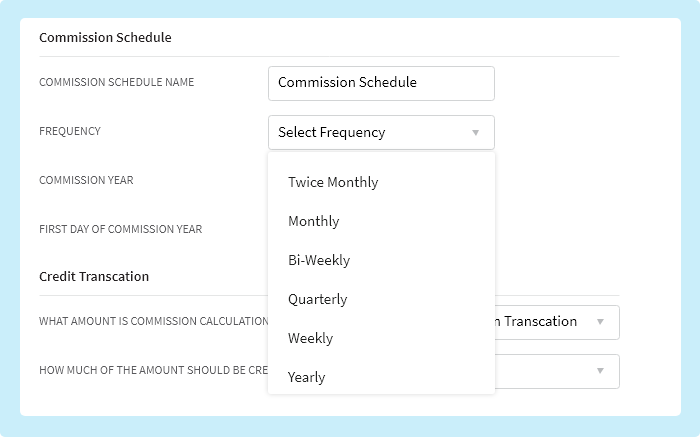The image size is (700, 437).
Task: Pick the Bi-Weekly frequency option
Action: tap(319, 260)
